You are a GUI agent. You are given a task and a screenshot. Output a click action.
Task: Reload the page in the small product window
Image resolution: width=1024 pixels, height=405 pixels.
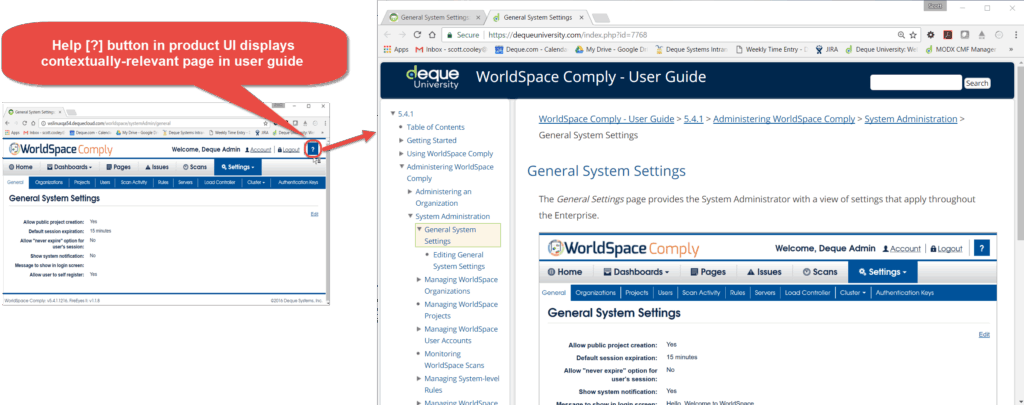[24, 123]
